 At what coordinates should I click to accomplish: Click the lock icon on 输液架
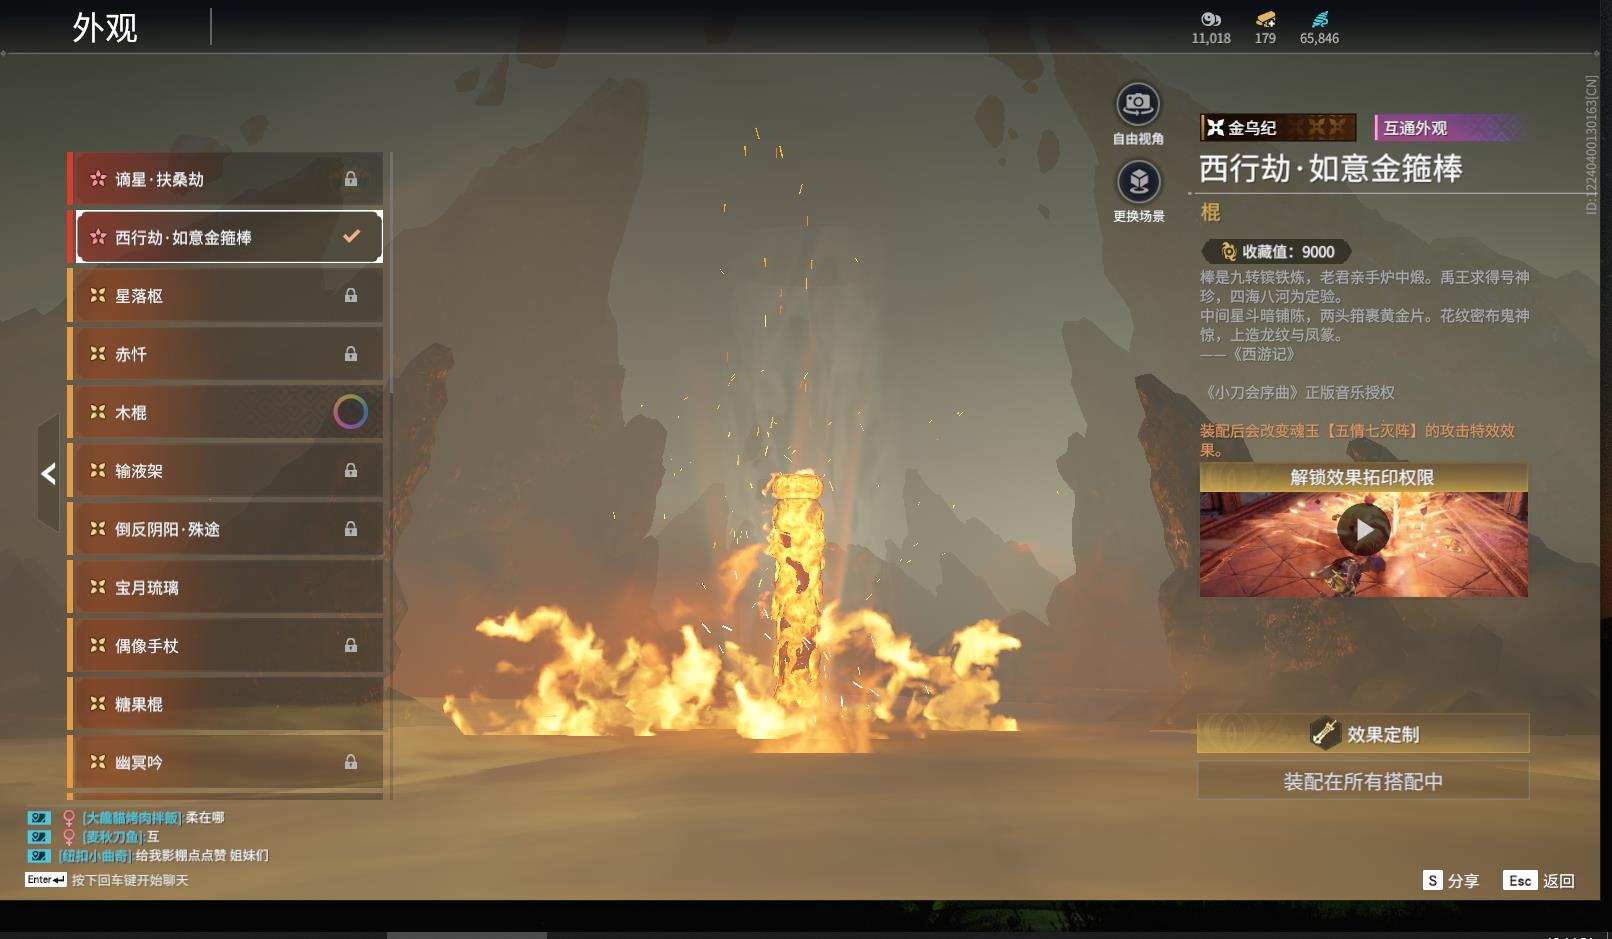[351, 470]
